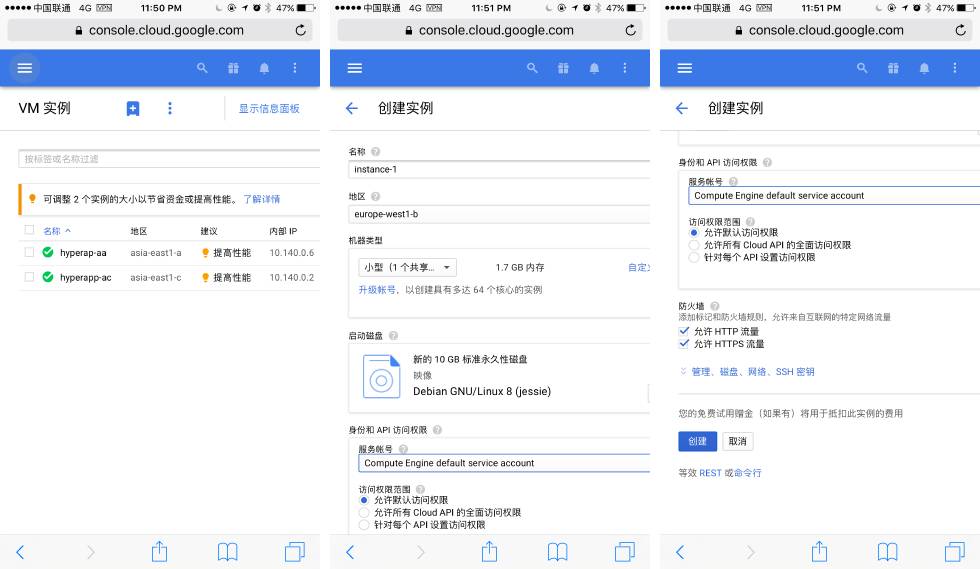Sort the VM table by 名称 column

[x=56, y=231]
